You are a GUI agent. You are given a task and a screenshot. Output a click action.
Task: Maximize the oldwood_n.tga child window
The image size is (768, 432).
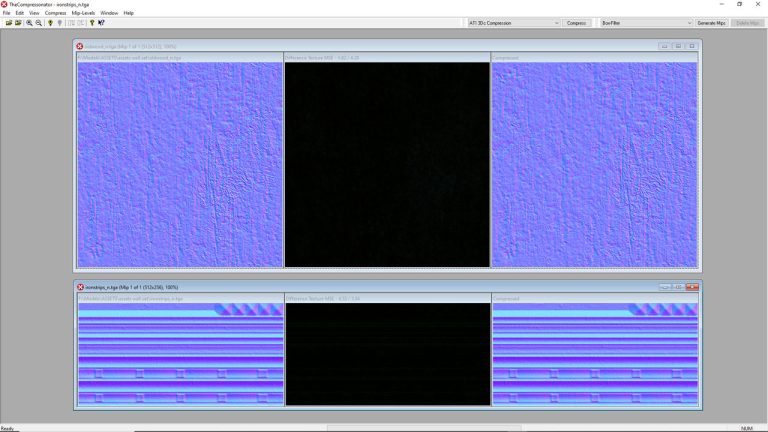[x=678, y=46]
